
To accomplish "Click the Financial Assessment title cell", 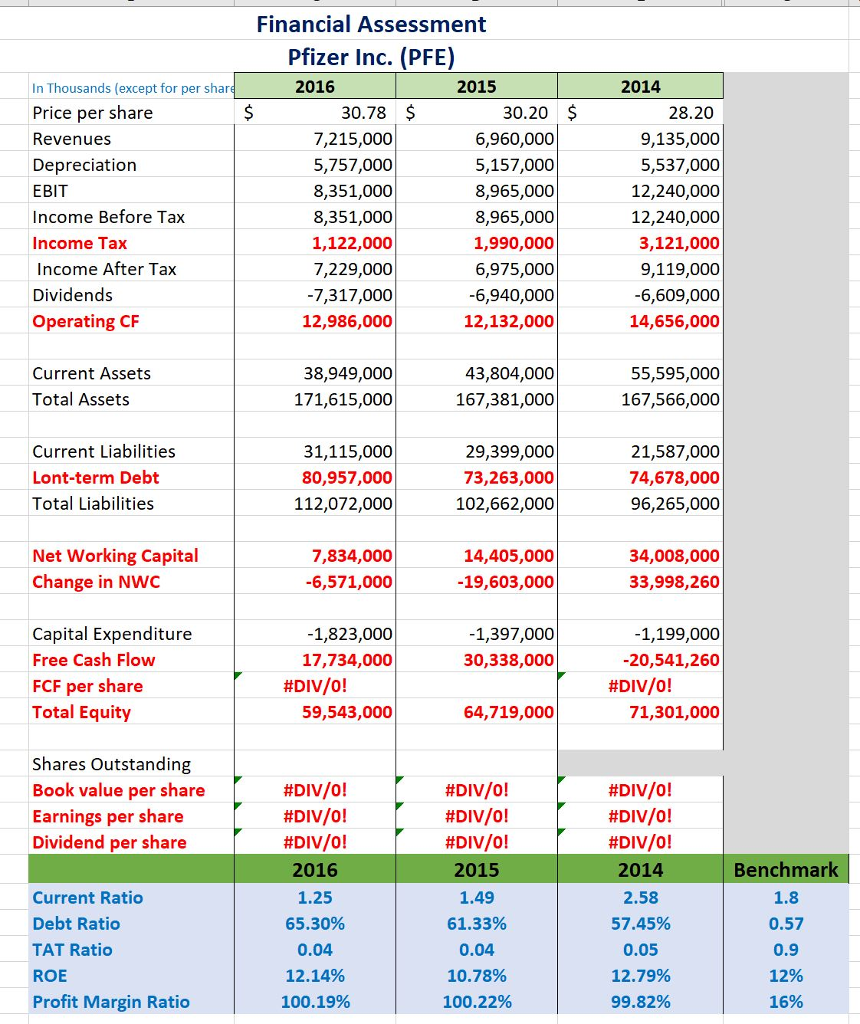I will point(371,24).
